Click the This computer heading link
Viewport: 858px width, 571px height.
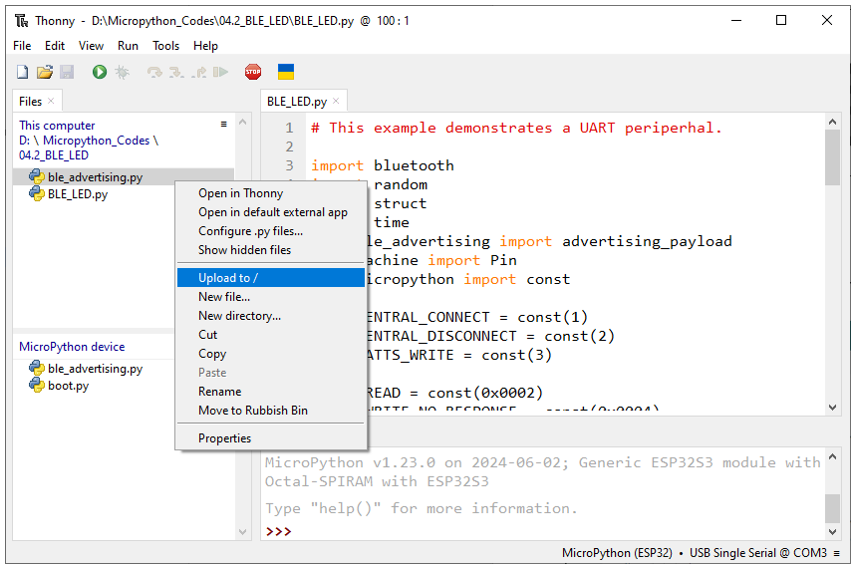[x=57, y=126]
